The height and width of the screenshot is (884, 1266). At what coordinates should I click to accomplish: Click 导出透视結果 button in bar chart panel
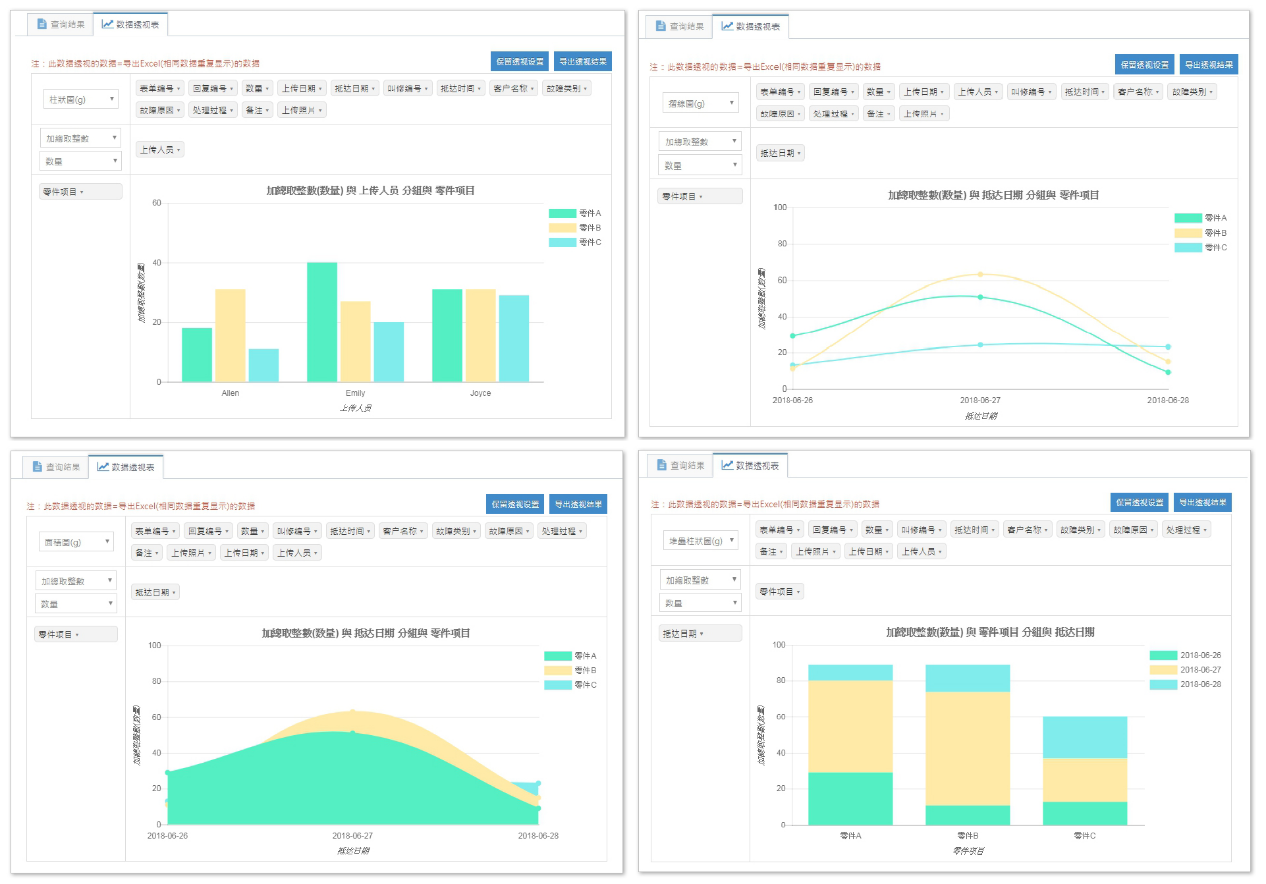click(x=582, y=62)
